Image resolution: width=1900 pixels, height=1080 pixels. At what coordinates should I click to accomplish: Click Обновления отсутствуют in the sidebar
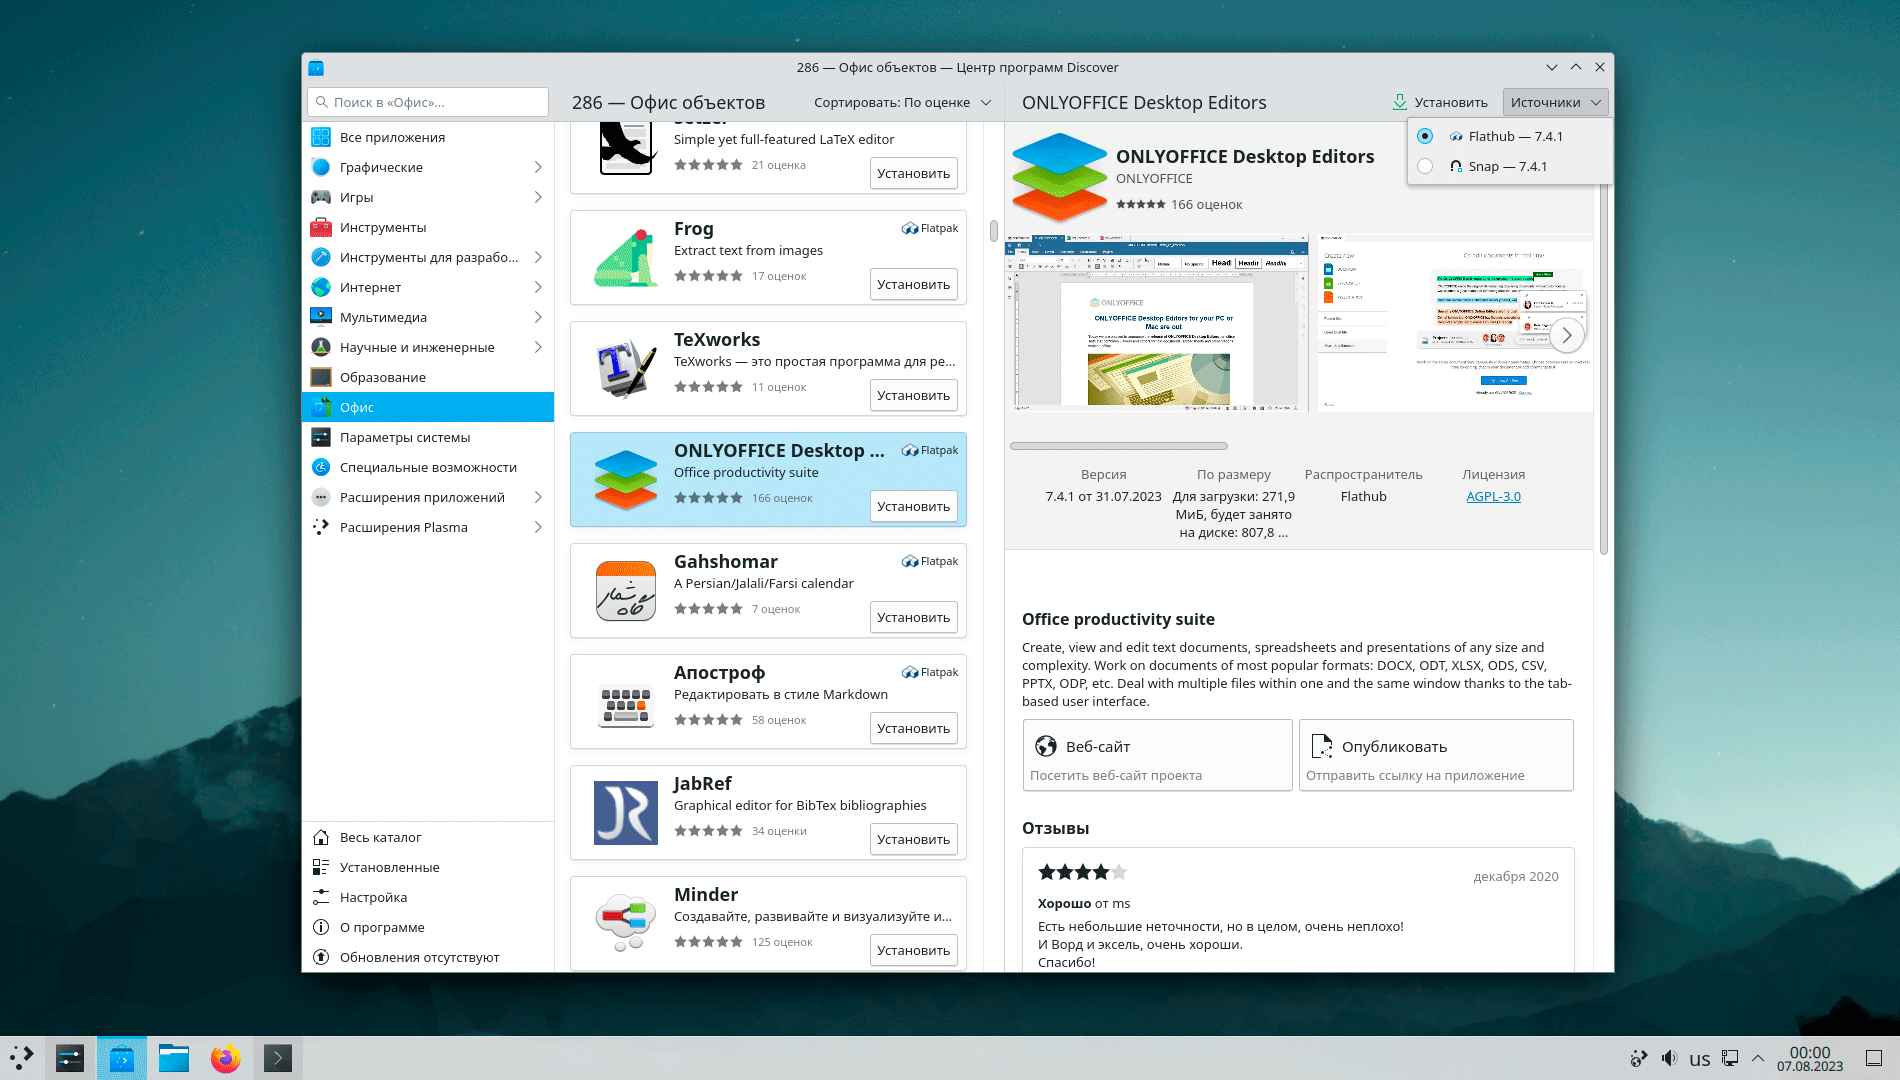click(428, 957)
